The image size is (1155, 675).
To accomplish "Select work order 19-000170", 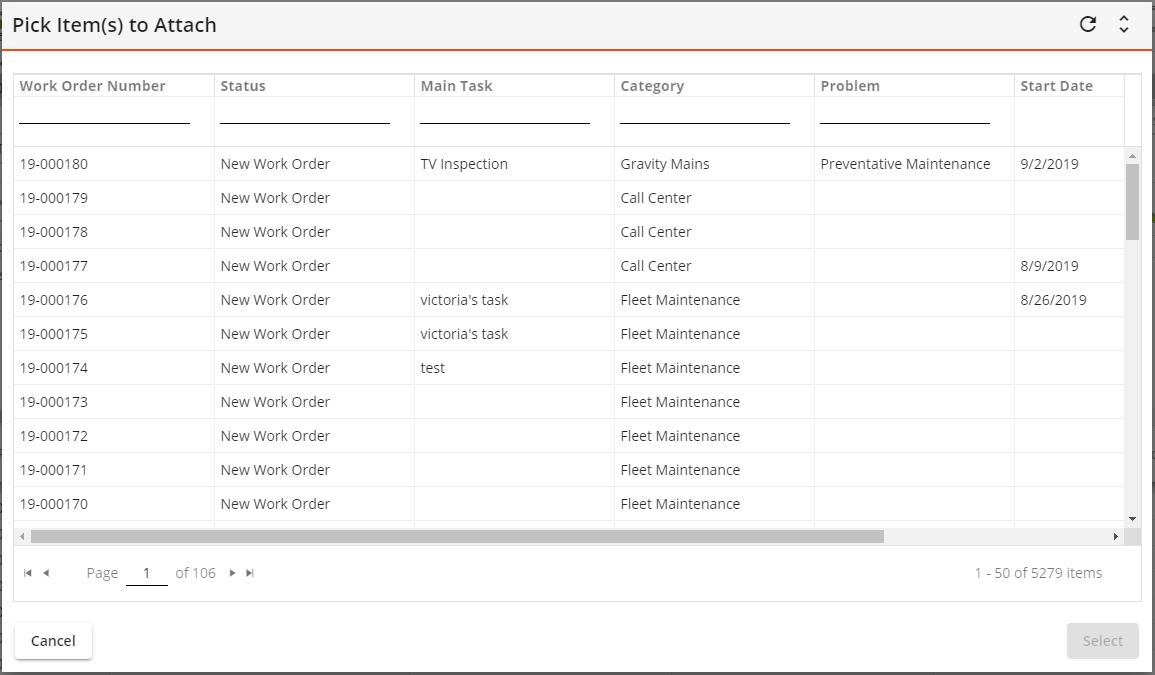I will click(x=54, y=503).
